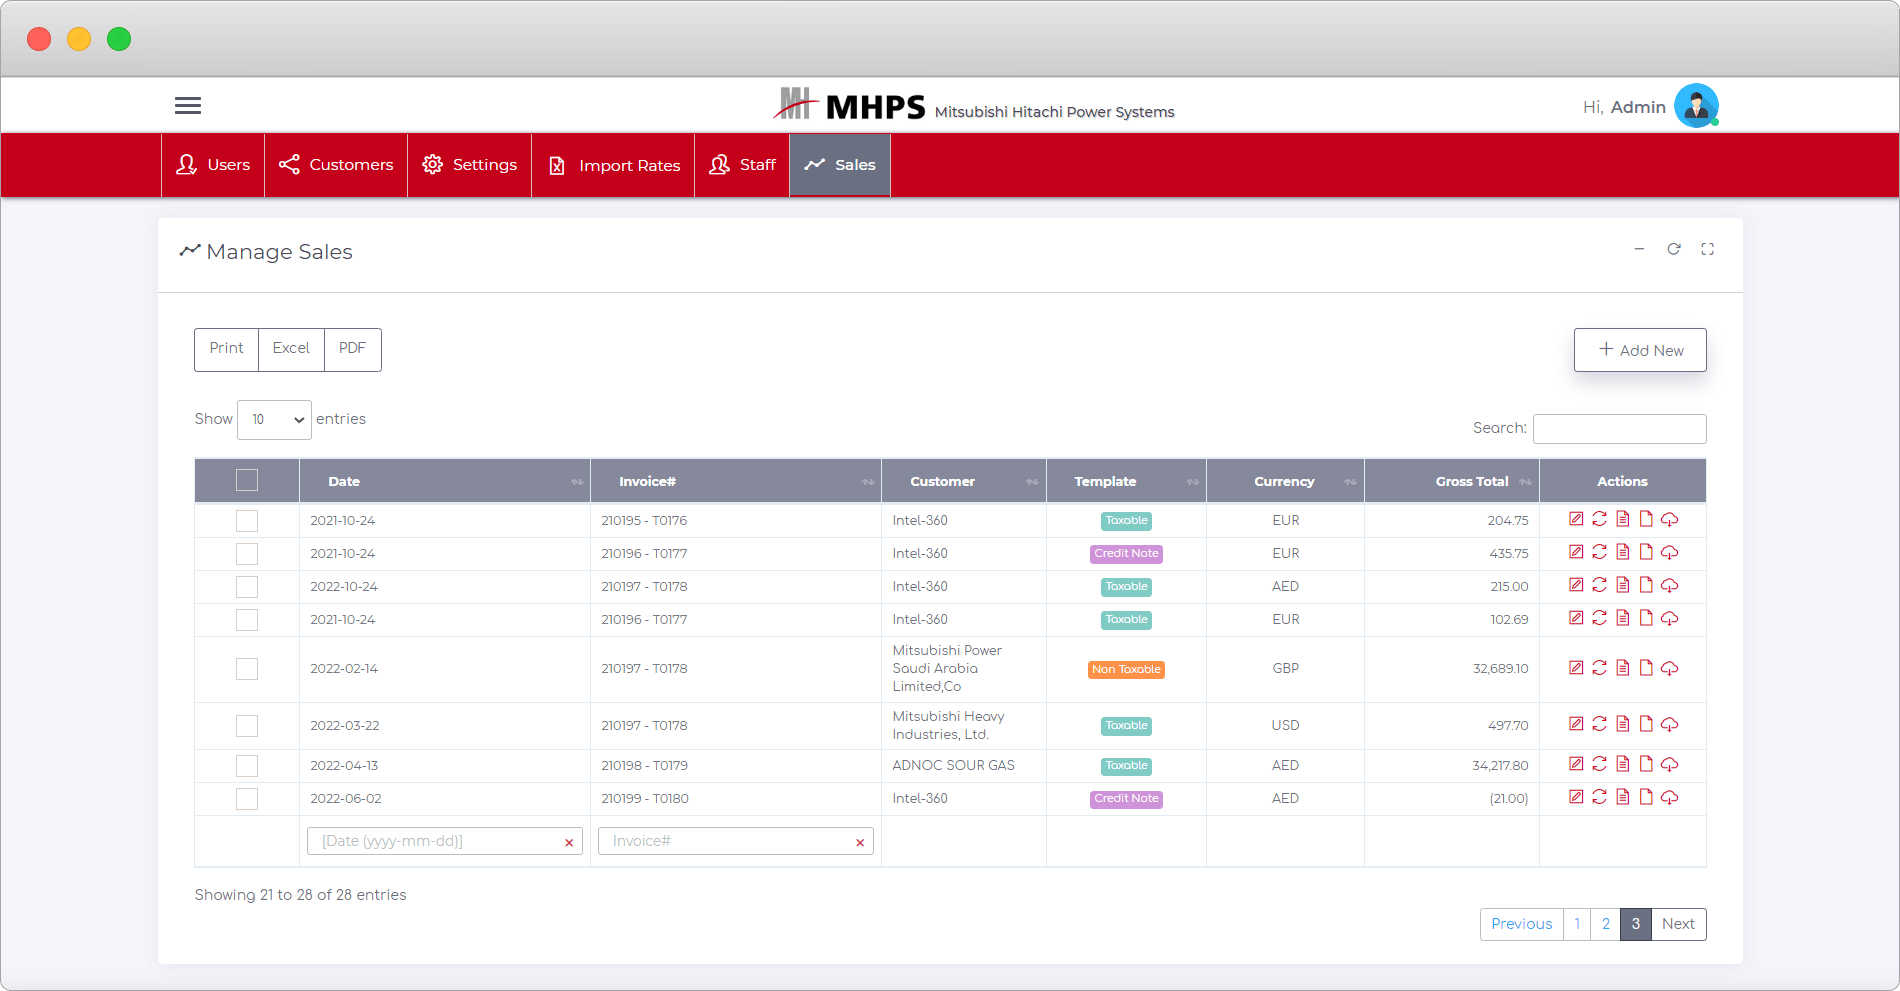Viewport: 1900px width, 991px height.
Task: Open the Admin profile avatar
Action: [x=1696, y=106]
